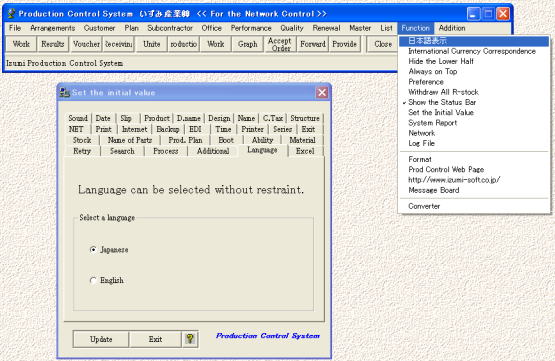This screenshot has width=555, height=361.
Task: Click the Exit button in dialog
Action: pyautogui.click(x=155, y=339)
